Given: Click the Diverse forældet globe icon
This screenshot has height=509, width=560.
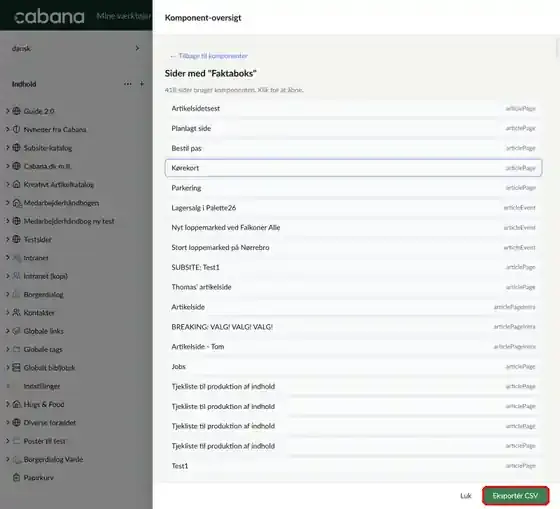Looking at the screenshot, I should (x=16, y=423).
